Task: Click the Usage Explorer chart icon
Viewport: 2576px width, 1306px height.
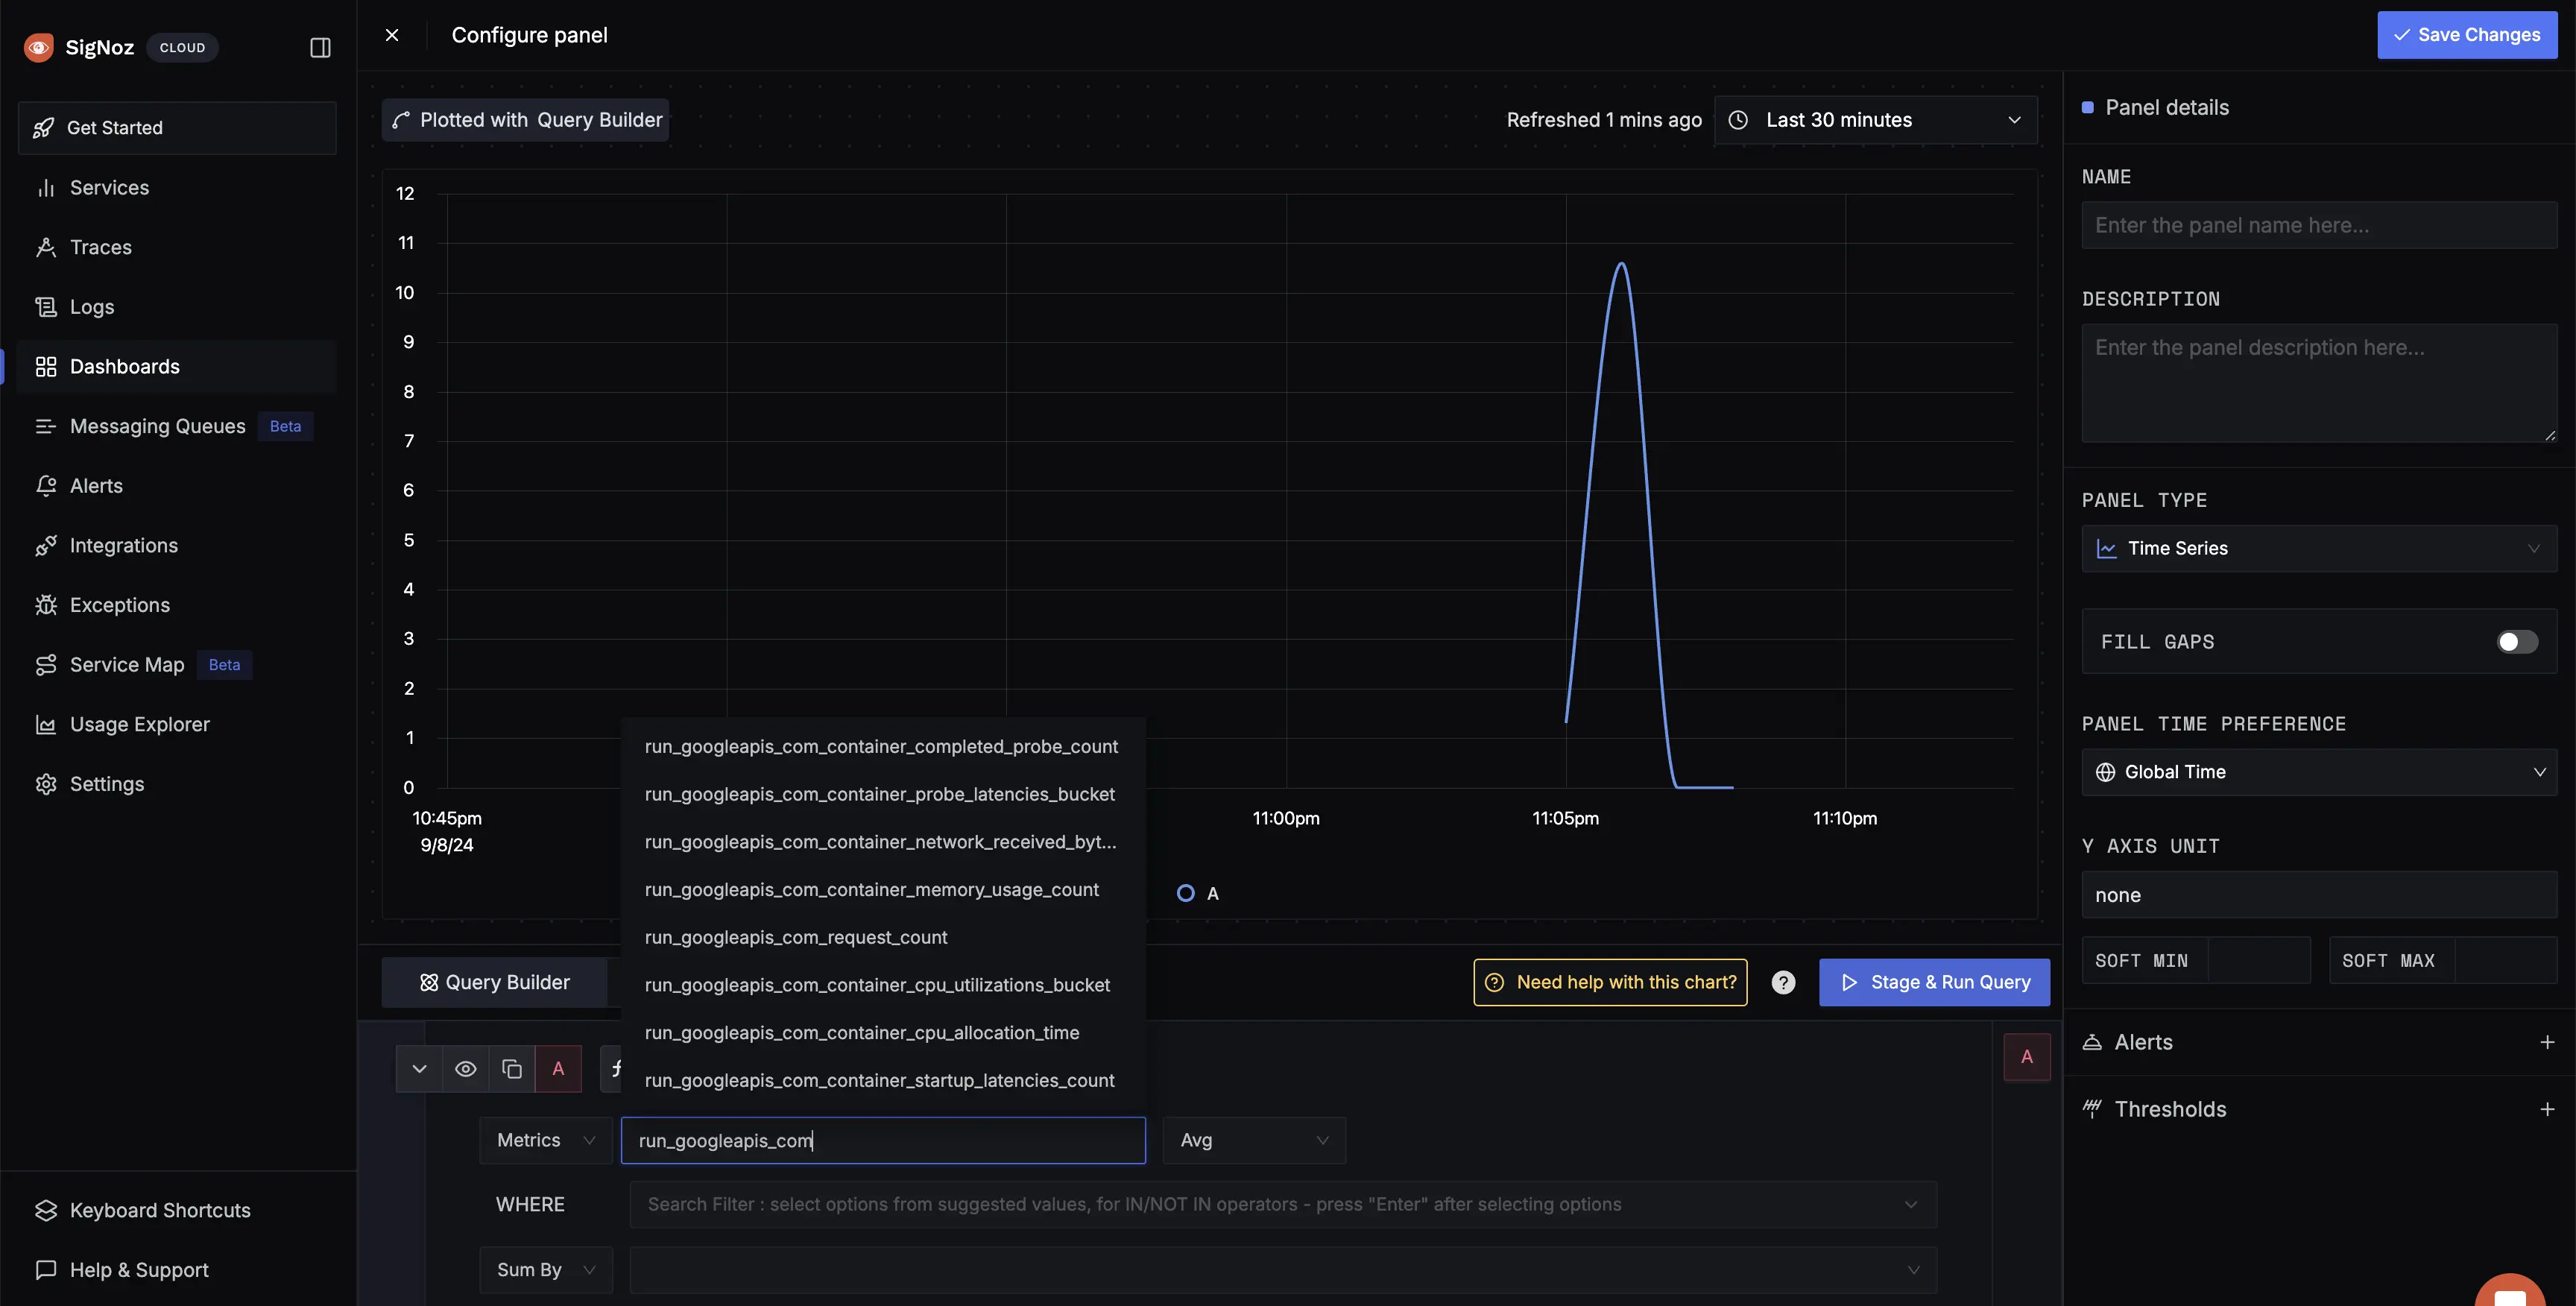Action: point(46,725)
